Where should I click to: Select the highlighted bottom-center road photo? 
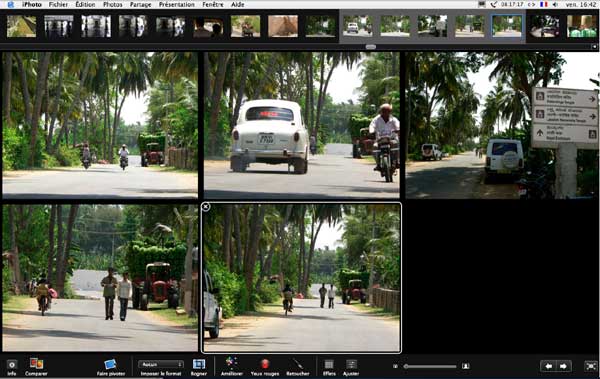point(302,278)
